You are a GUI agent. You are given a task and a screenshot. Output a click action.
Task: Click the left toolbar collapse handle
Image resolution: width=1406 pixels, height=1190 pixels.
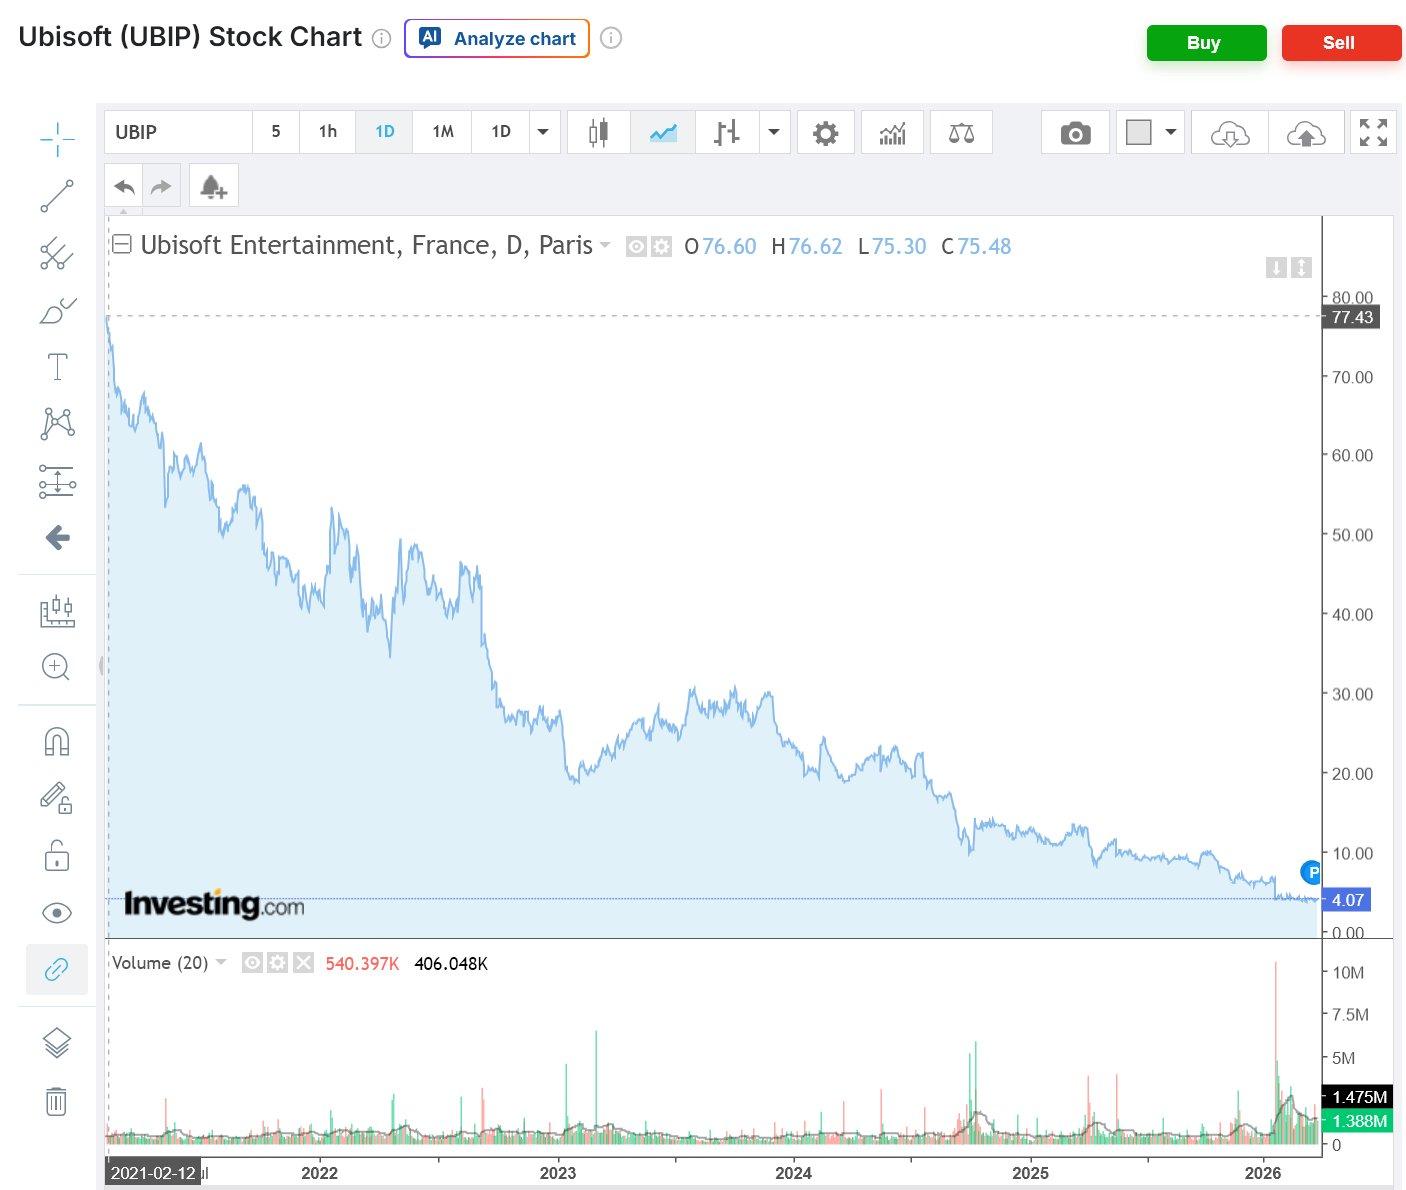pos(101,666)
